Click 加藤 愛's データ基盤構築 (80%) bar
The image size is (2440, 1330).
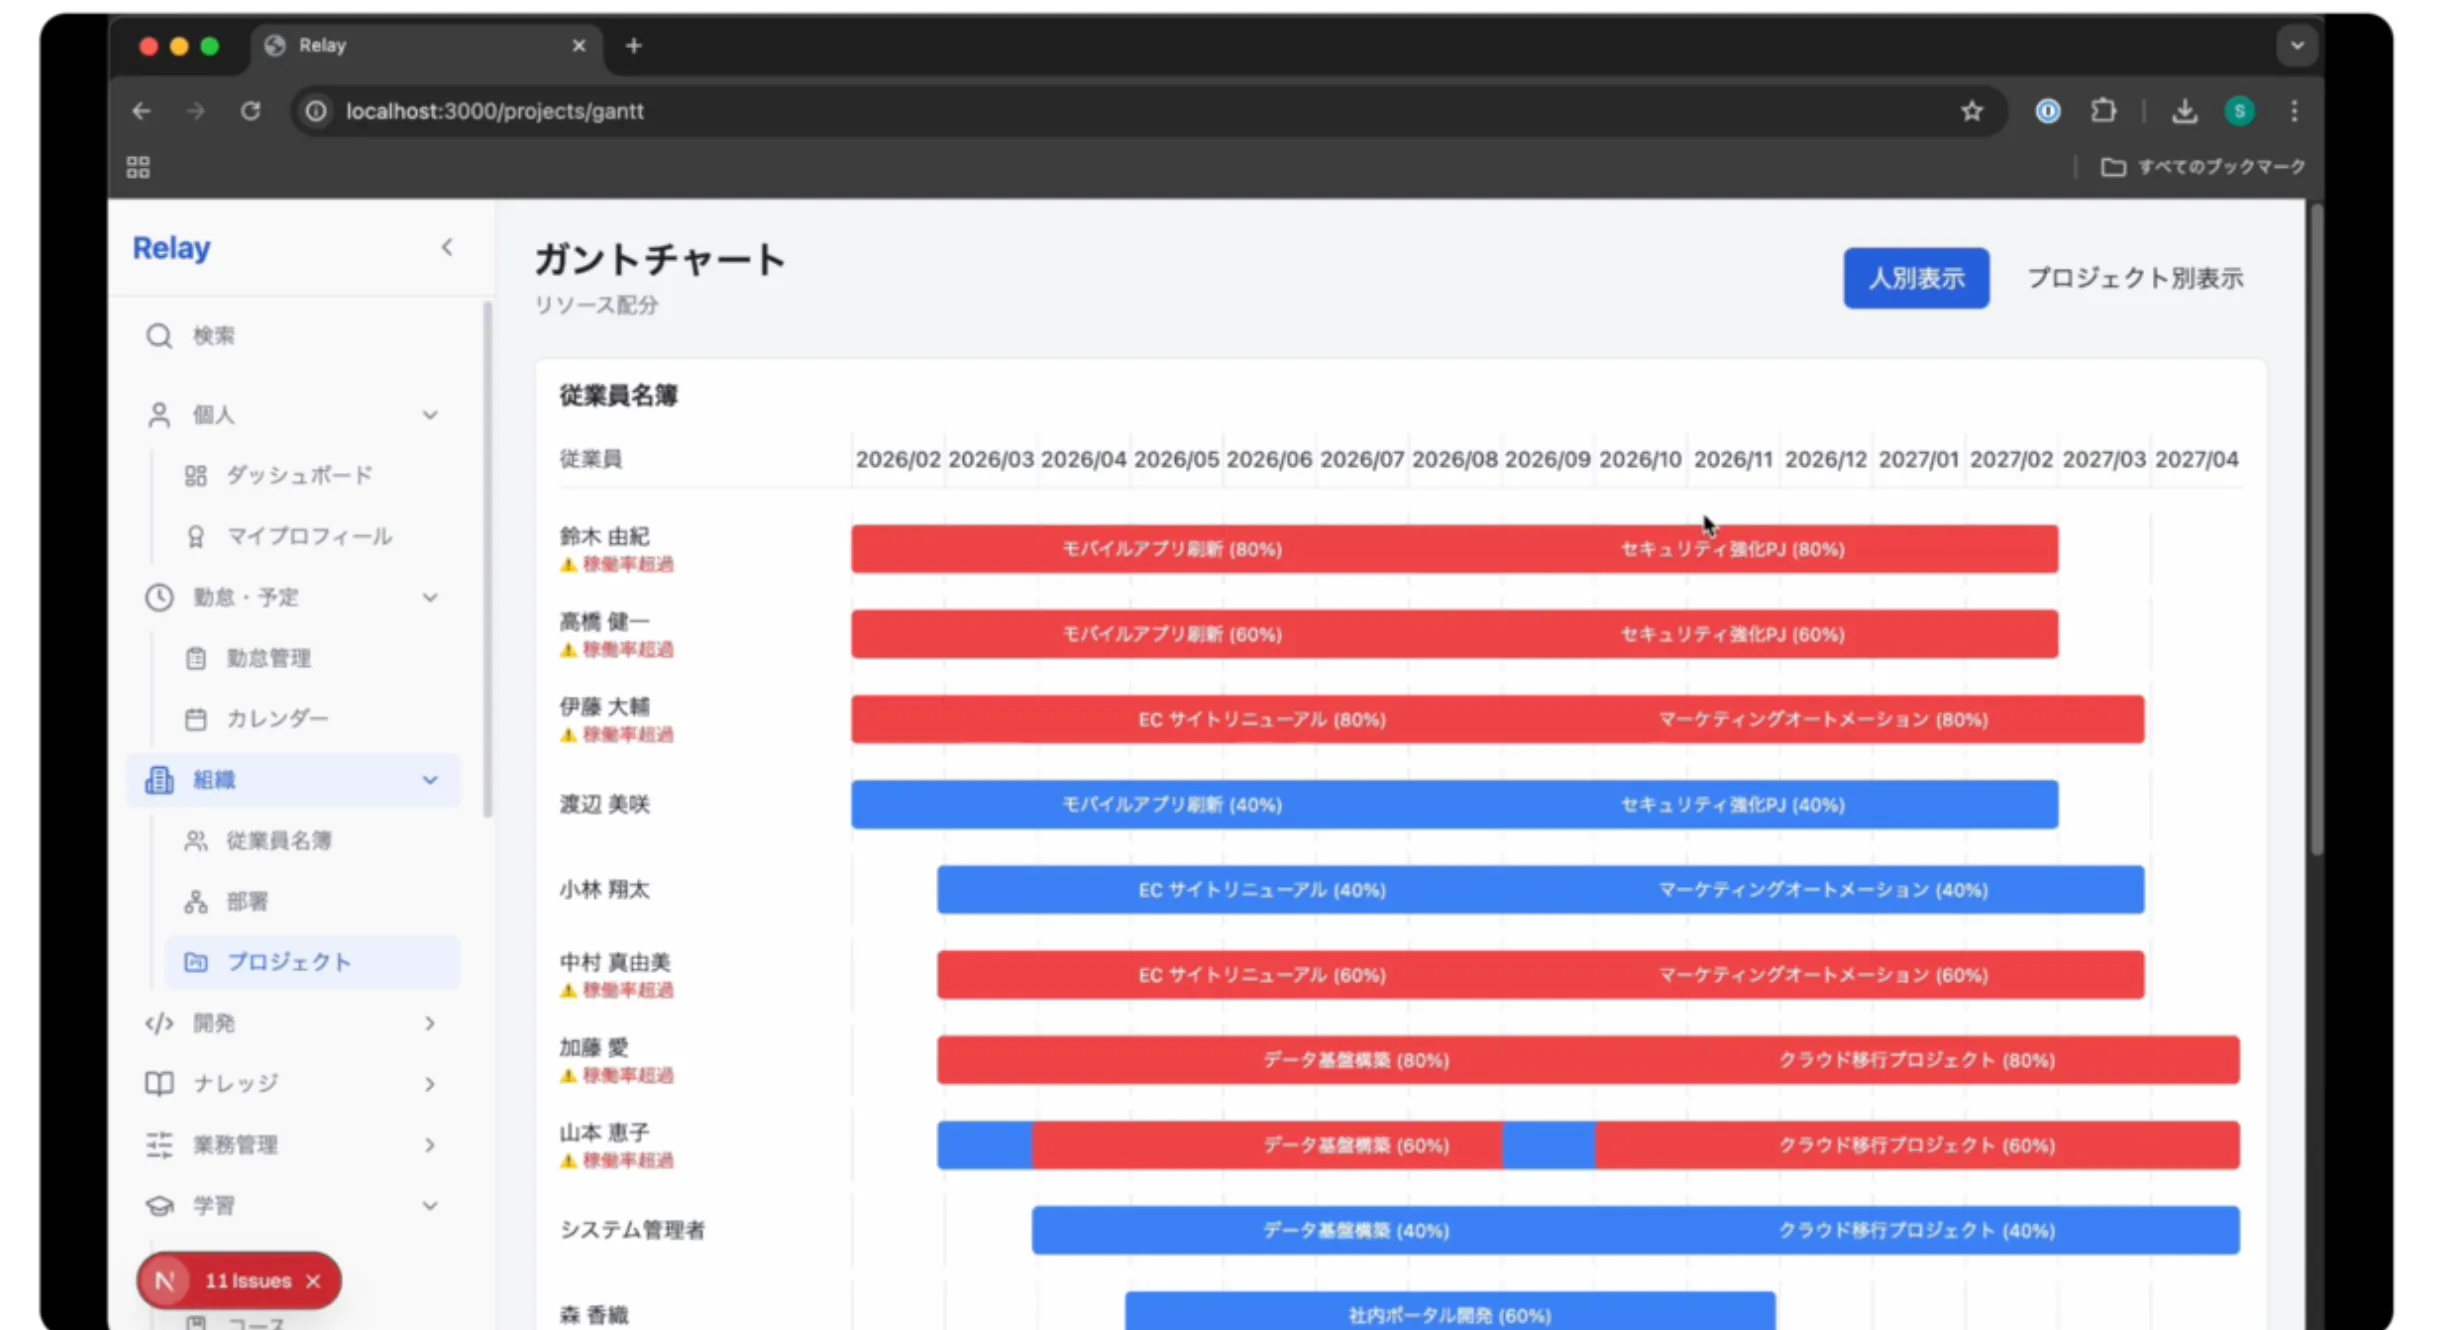click(1356, 1060)
